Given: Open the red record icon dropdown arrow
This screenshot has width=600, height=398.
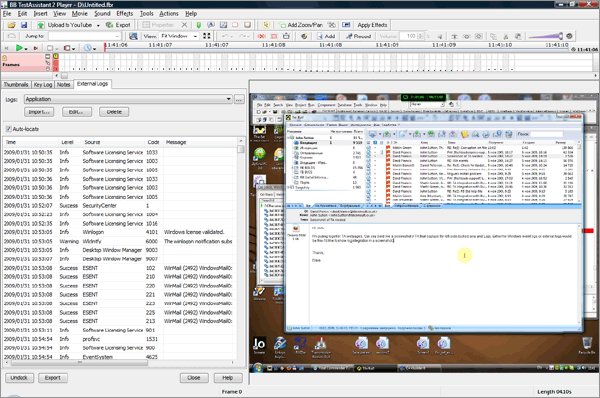Looking at the screenshot, I should click(x=73, y=49).
